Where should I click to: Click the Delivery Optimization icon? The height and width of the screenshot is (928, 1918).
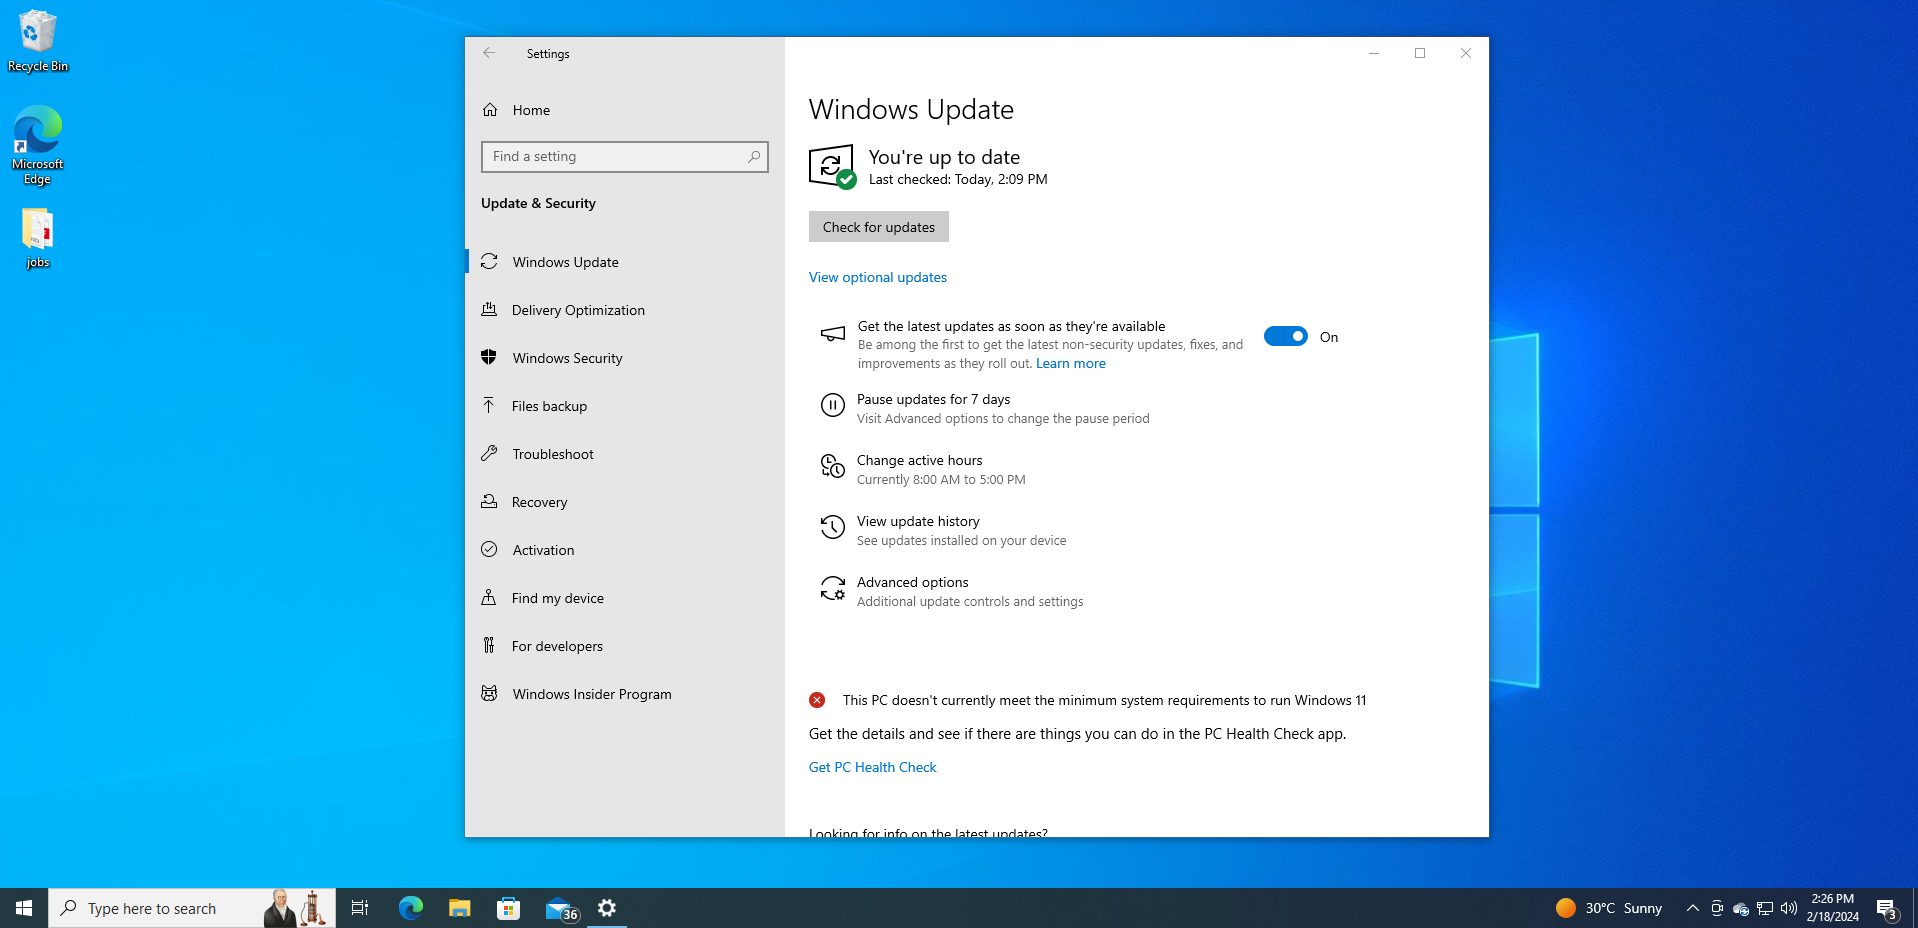click(489, 310)
